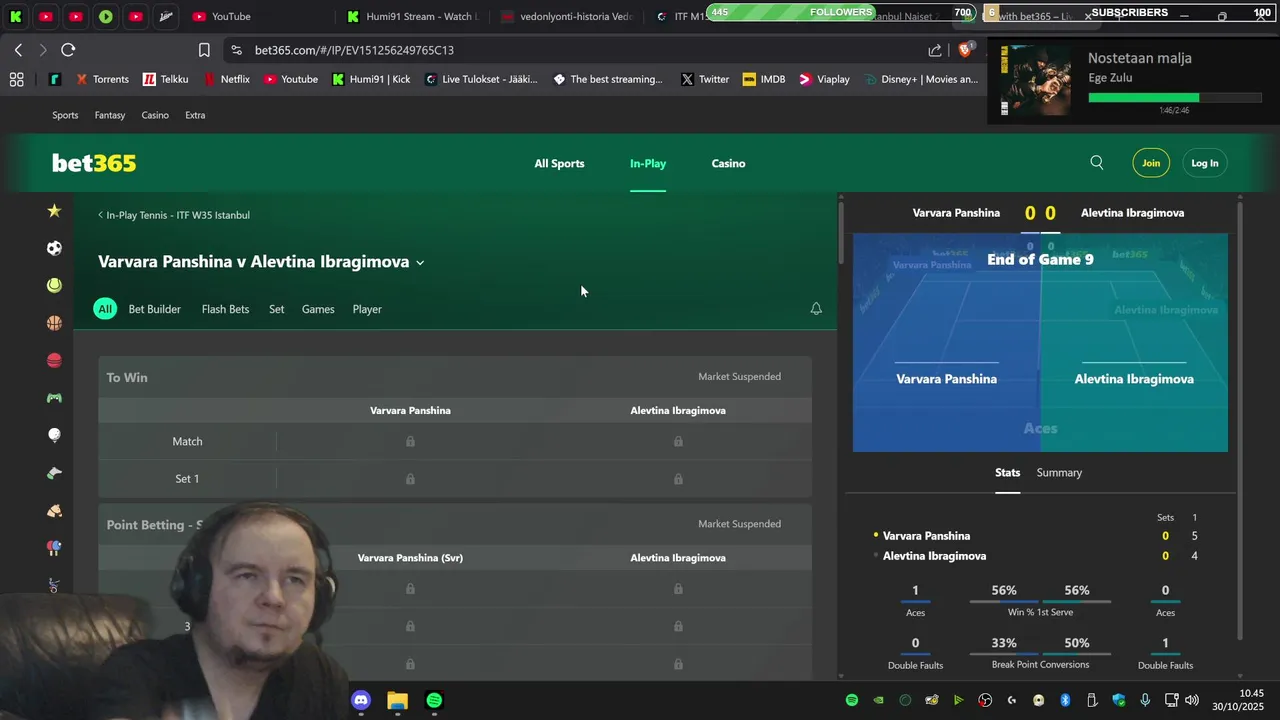Open Bluetooth tray icon

[1065, 701]
